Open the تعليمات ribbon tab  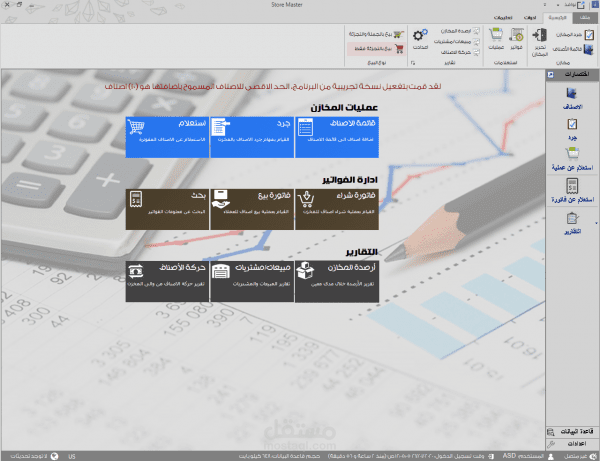pyautogui.click(x=503, y=18)
